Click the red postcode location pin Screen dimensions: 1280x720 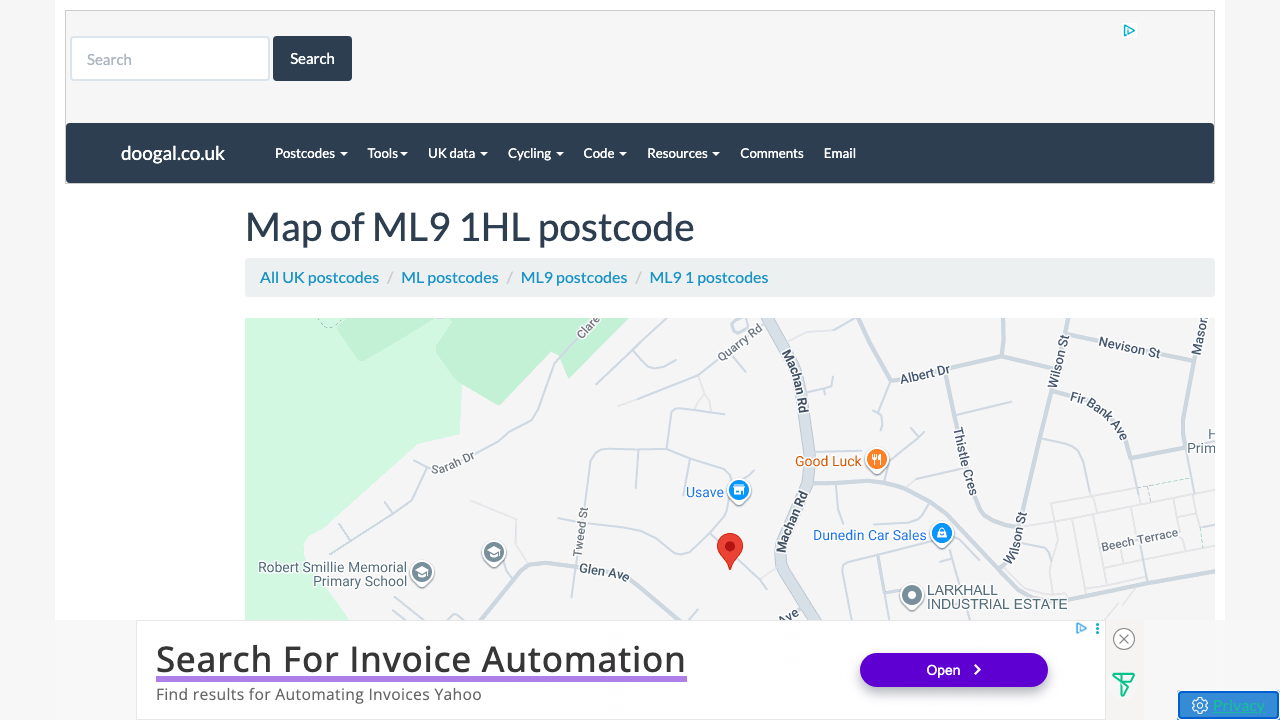[730, 549]
